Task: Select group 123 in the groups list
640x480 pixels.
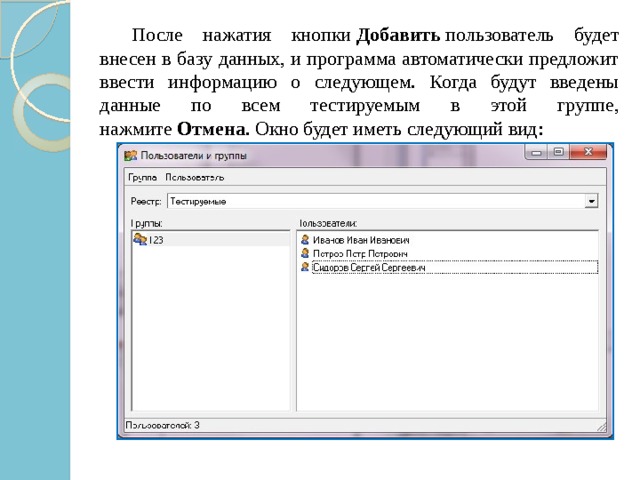Action: point(211,240)
